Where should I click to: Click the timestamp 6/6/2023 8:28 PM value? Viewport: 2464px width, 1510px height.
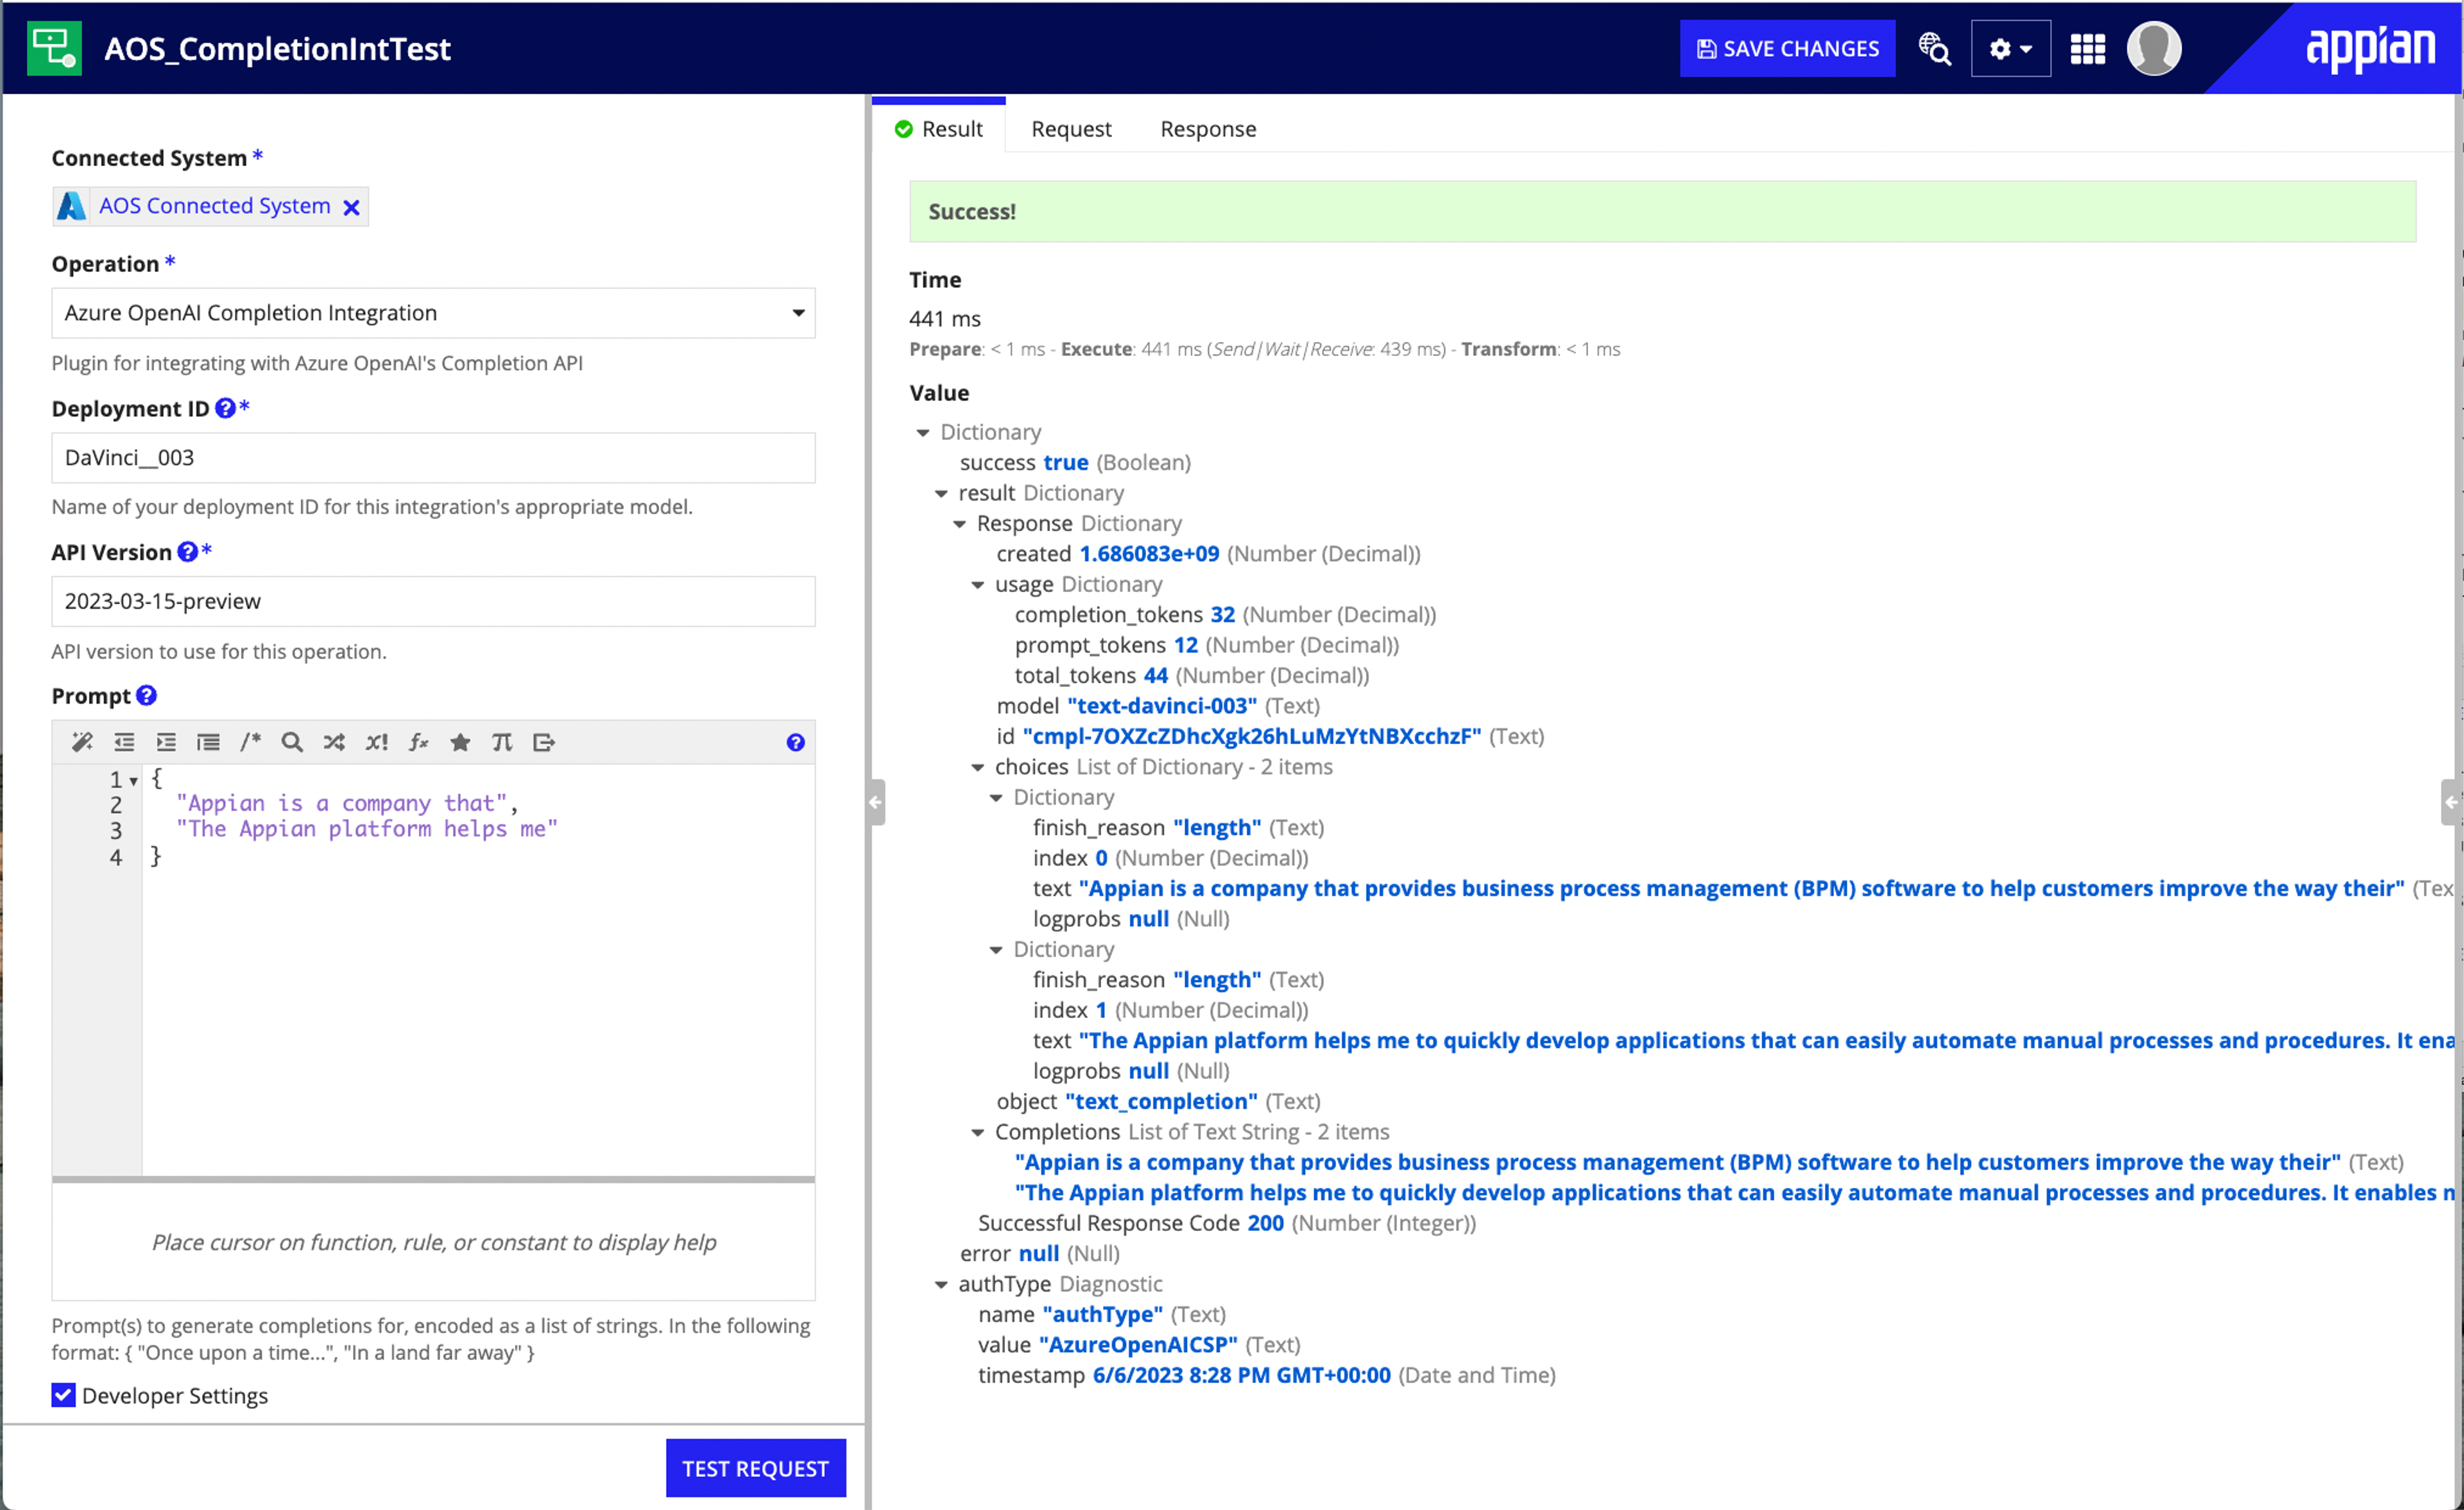1241,1375
